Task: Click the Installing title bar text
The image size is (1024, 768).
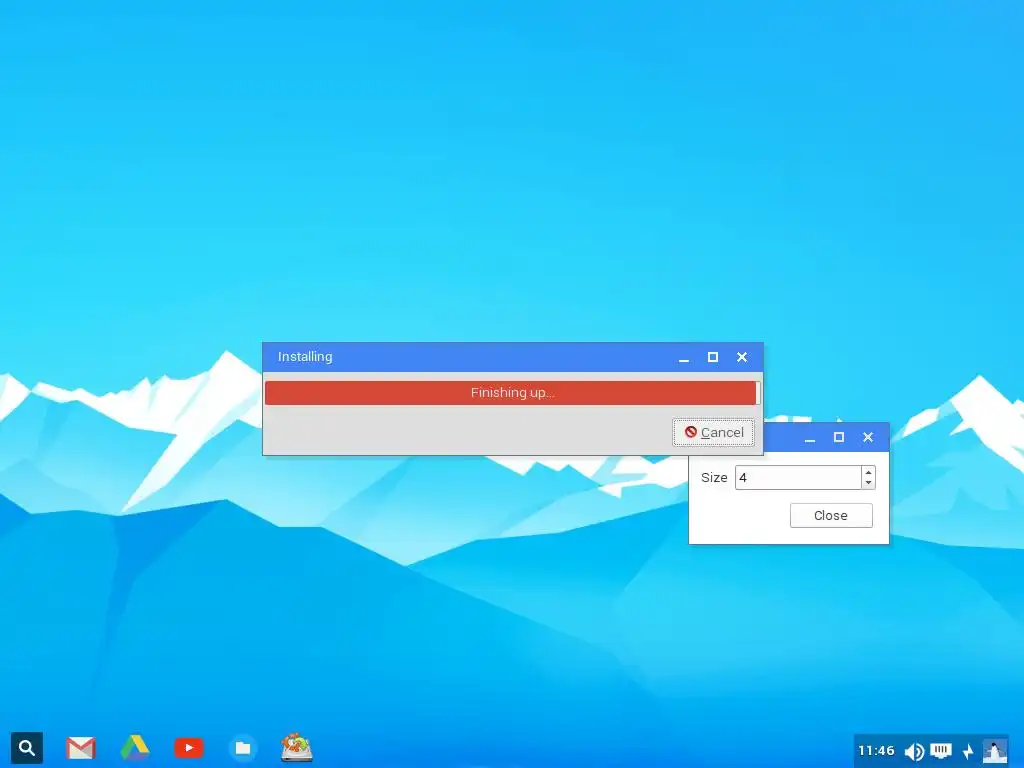Action: (305, 357)
